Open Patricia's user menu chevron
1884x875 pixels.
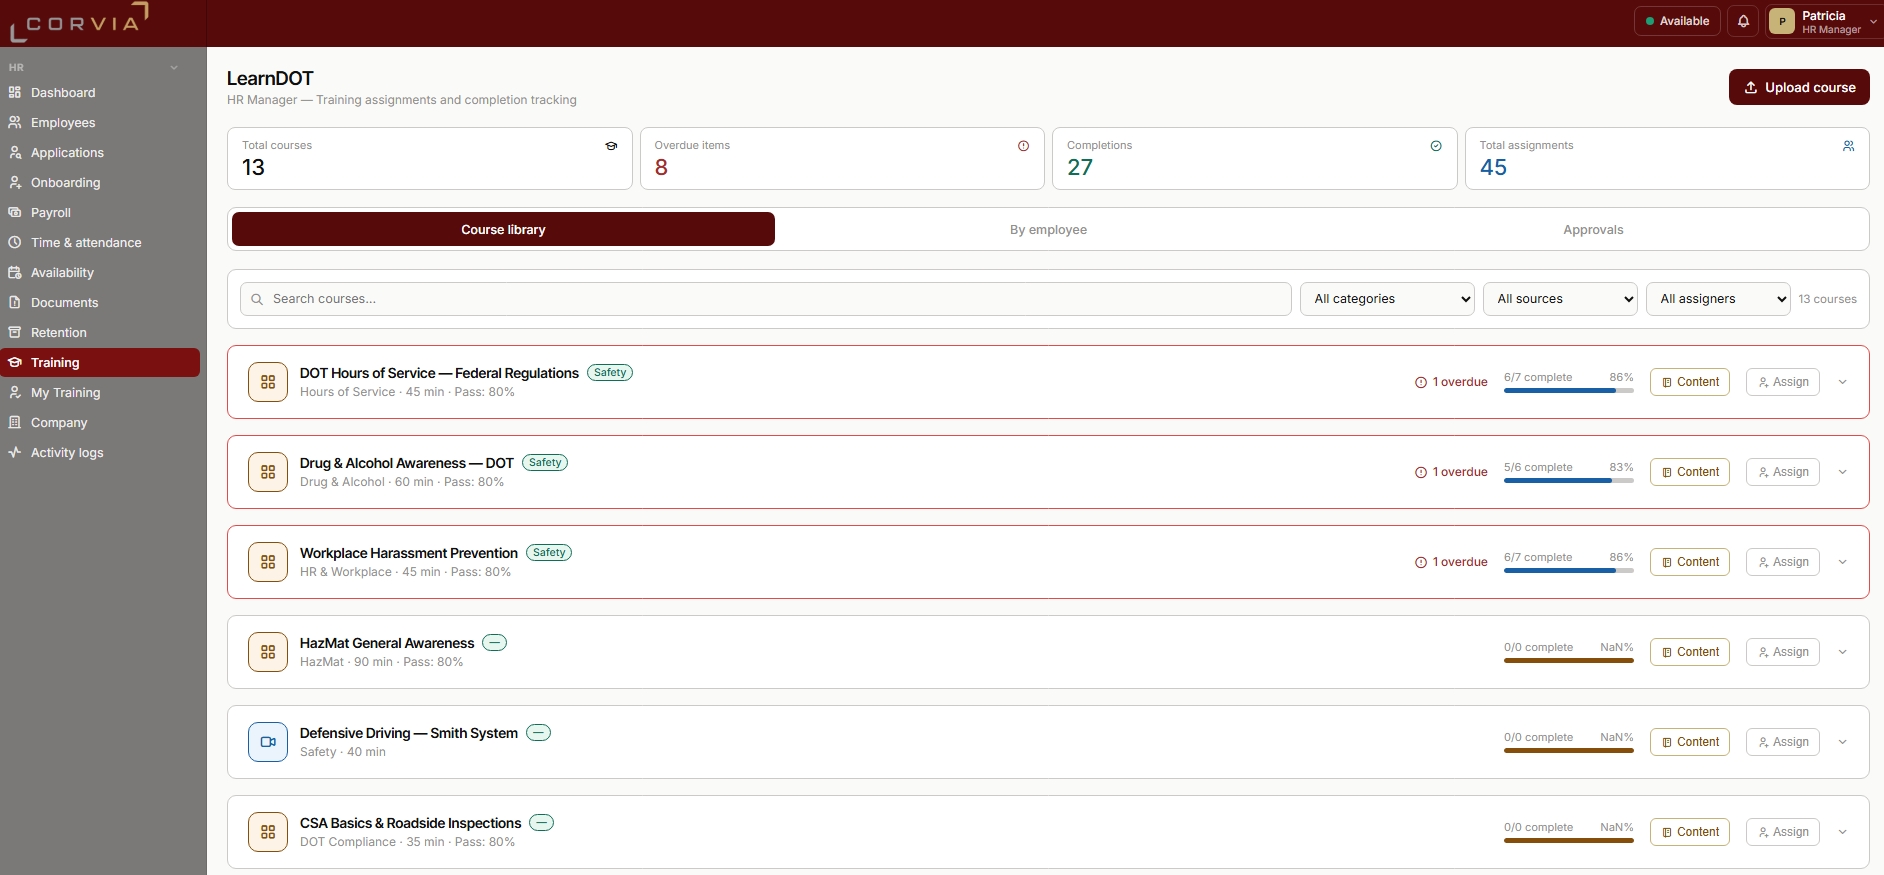coord(1873,22)
